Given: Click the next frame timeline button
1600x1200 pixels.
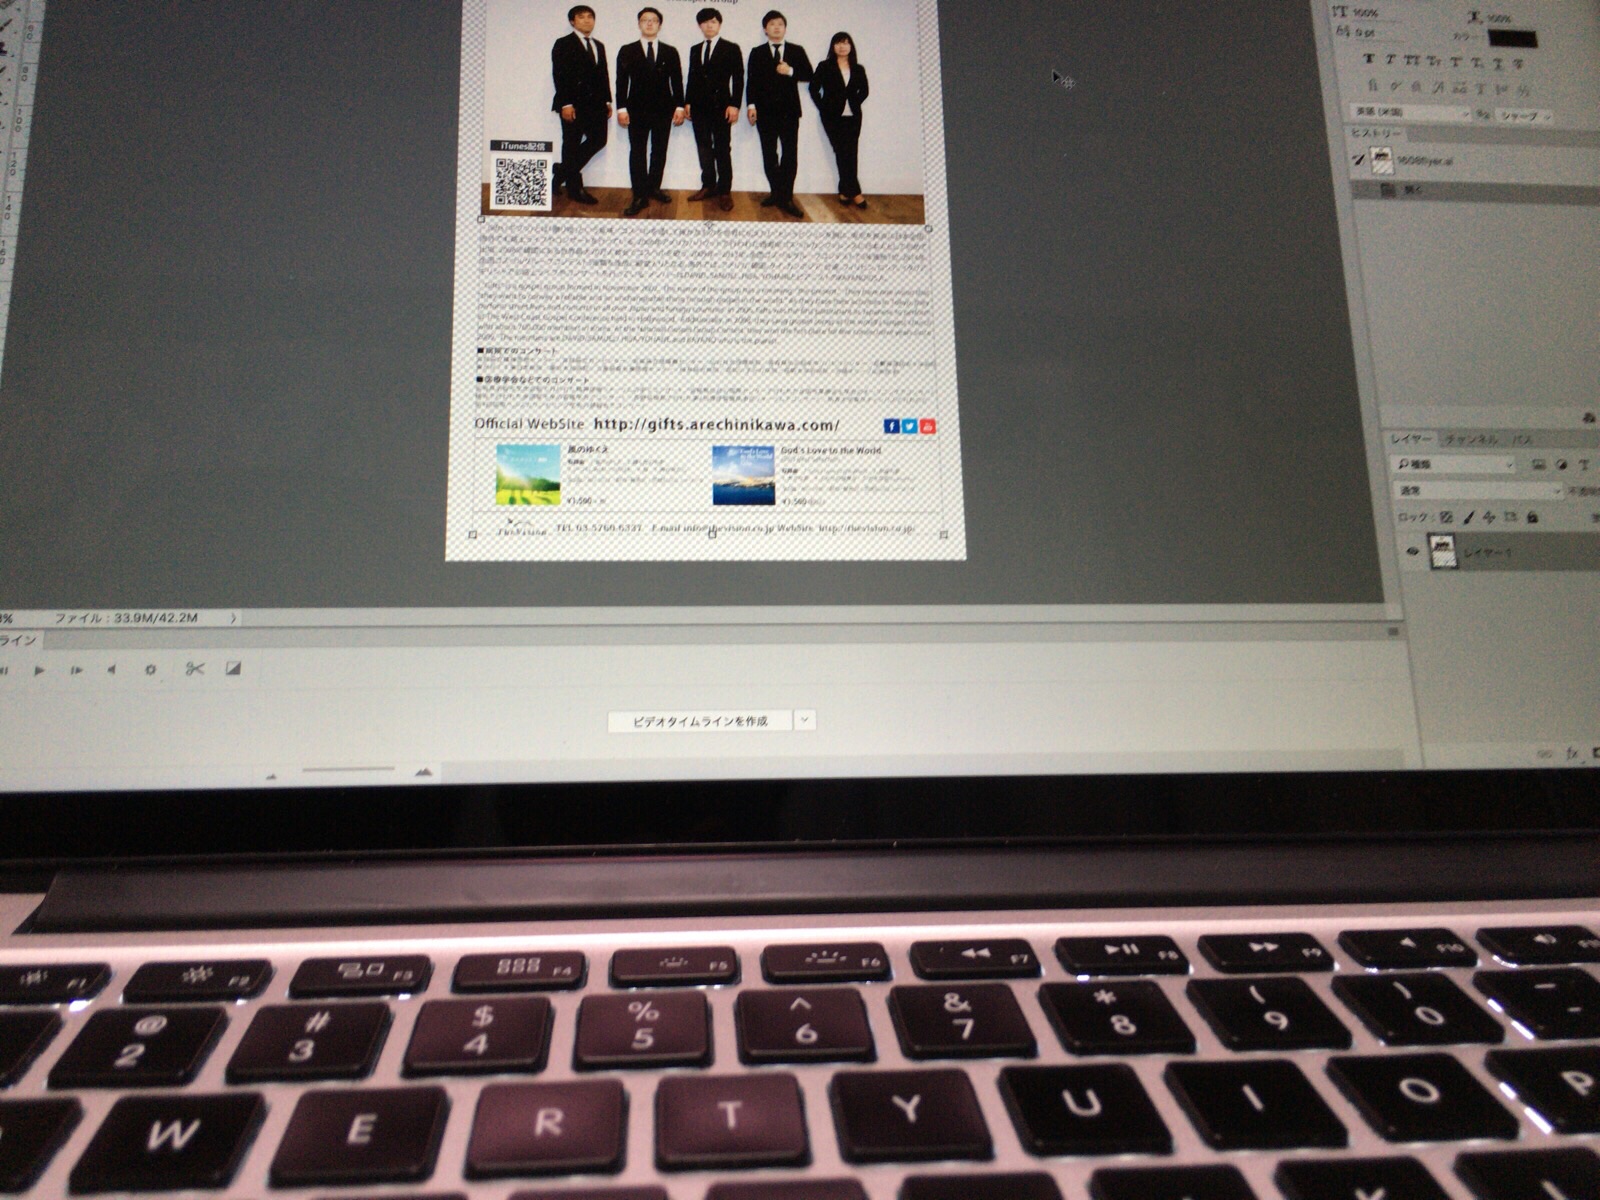Looking at the screenshot, I should [x=76, y=670].
